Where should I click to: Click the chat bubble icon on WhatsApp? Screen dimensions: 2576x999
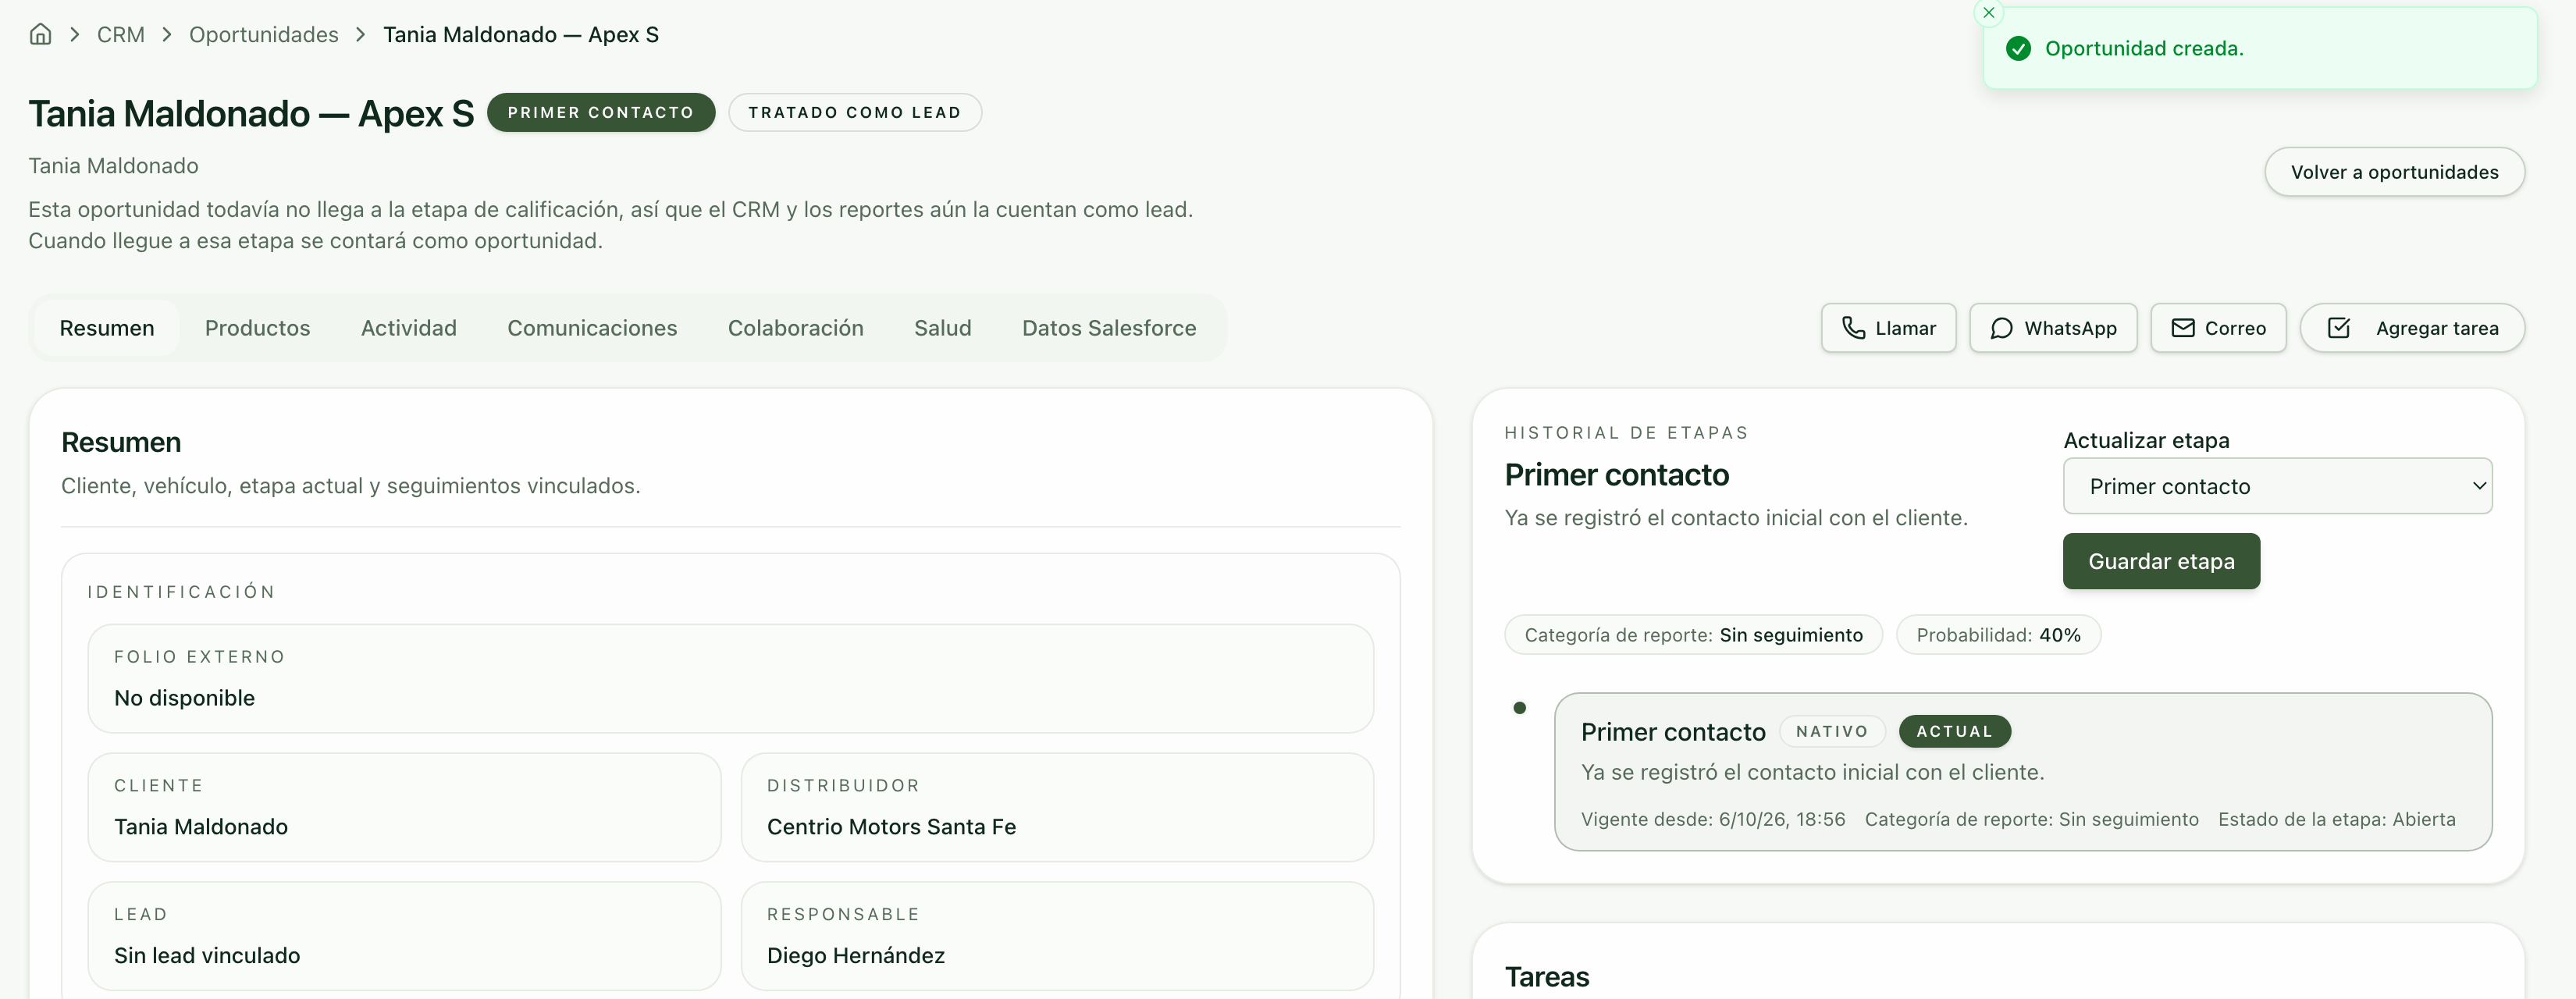[x=2001, y=328]
